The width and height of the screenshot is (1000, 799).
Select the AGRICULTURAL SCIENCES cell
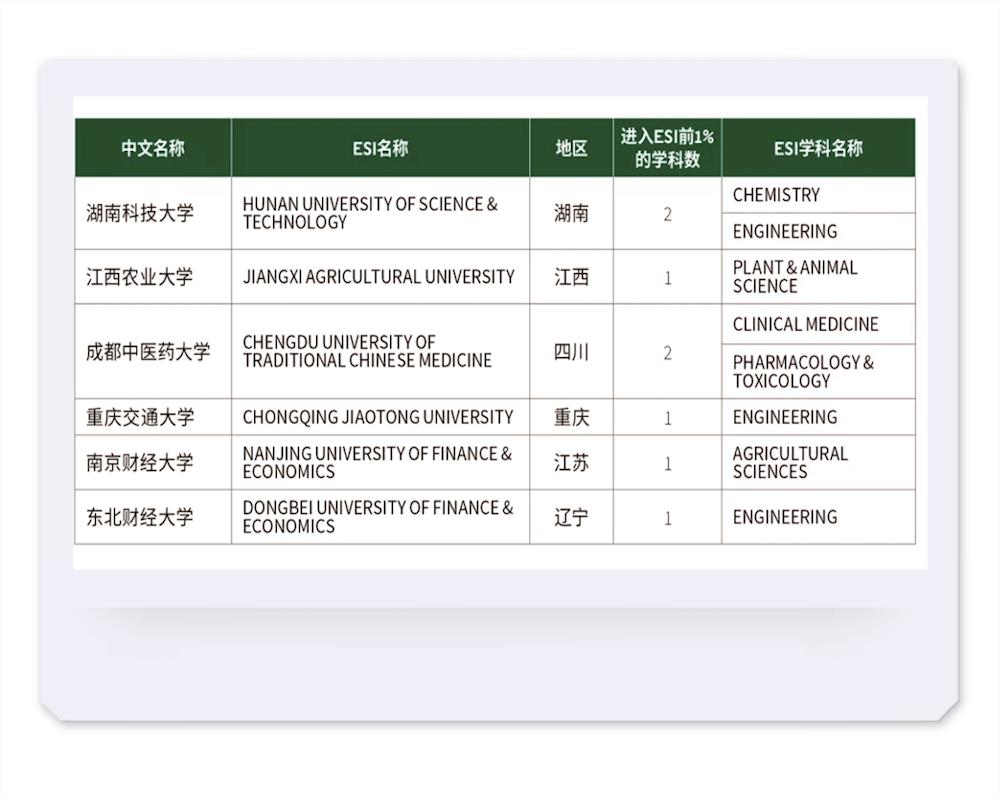click(818, 462)
